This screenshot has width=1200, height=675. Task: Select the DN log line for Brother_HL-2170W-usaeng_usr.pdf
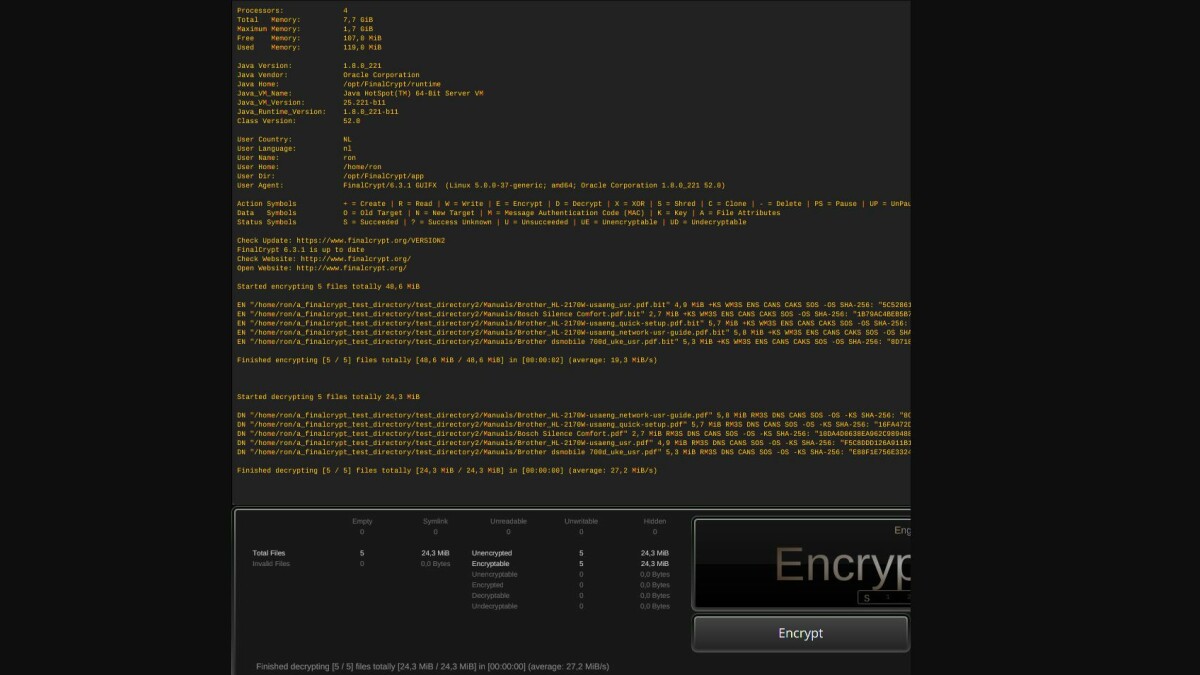pos(573,442)
